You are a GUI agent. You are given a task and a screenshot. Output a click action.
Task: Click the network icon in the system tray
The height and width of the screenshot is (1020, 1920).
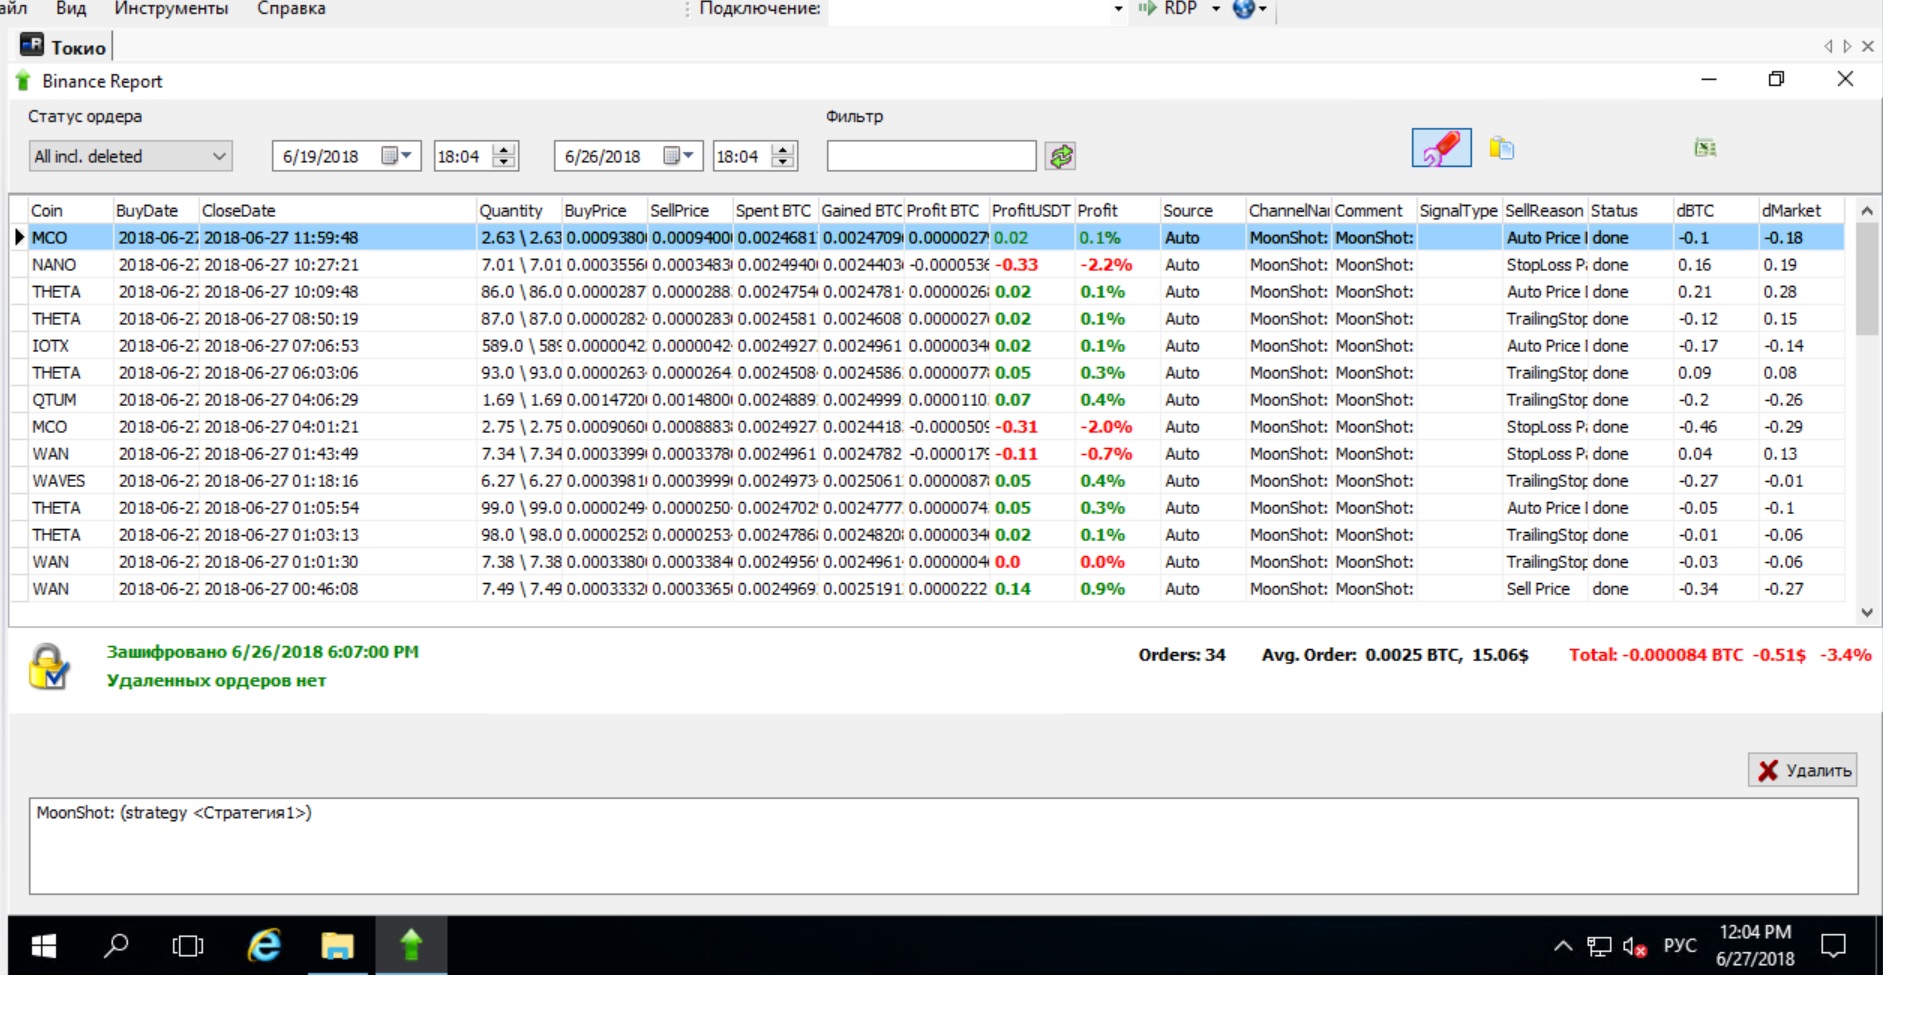[1599, 946]
